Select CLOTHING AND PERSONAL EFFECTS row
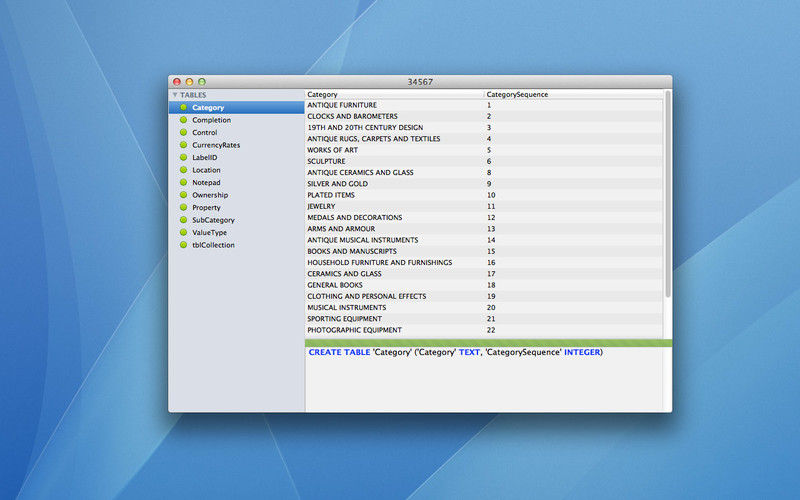Image resolution: width=800 pixels, height=500 pixels. 484,296
